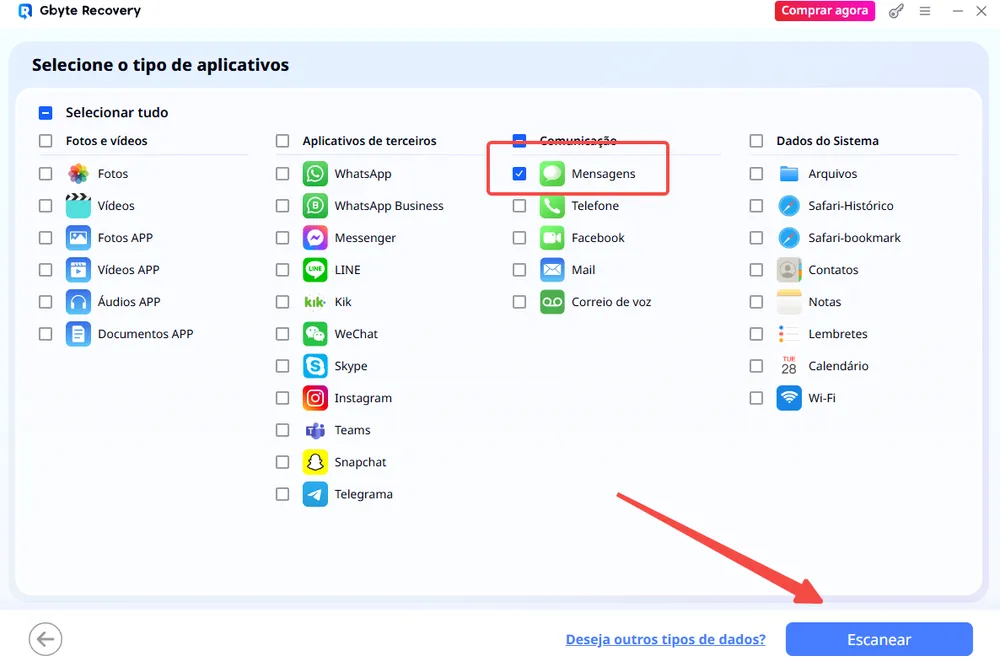Click the Safari-Histórico compass icon
This screenshot has width=1000, height=667.
point(789,206)
